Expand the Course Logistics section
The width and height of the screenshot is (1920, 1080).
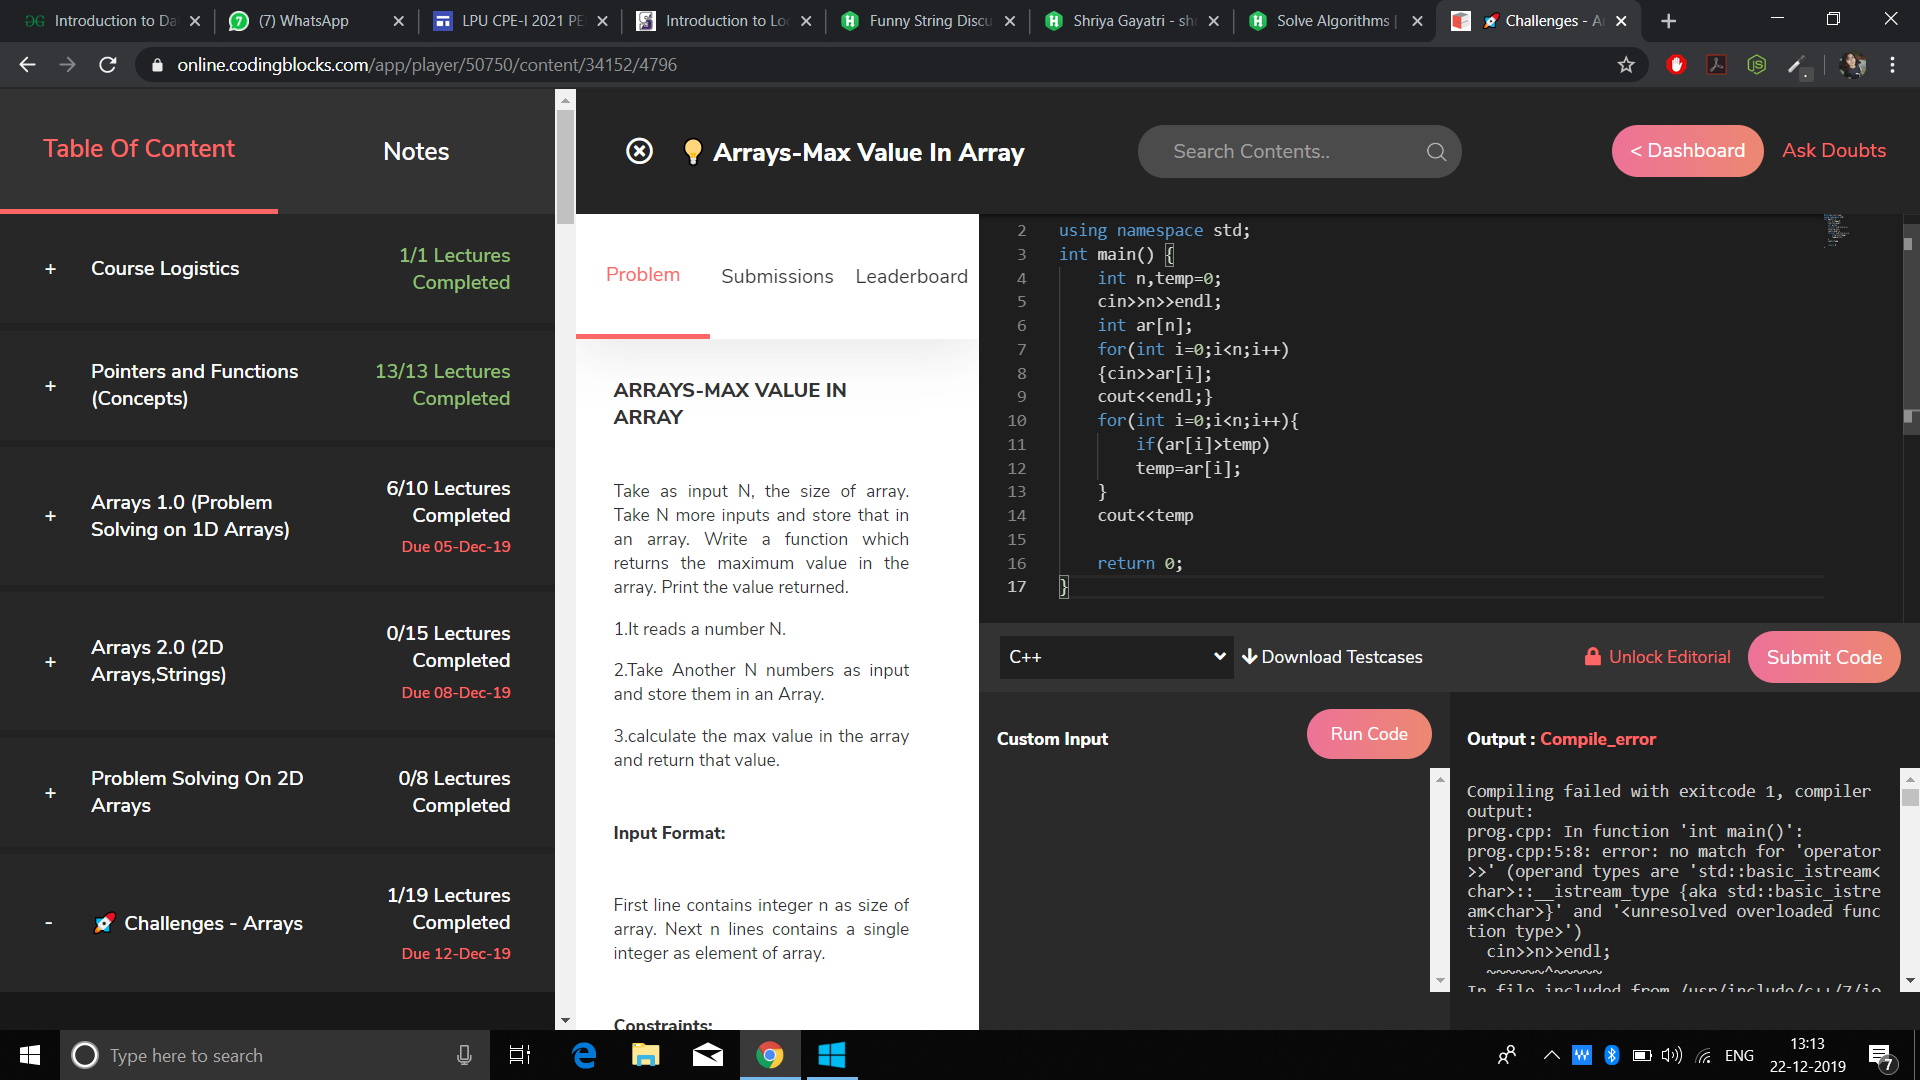coord(50,269)
